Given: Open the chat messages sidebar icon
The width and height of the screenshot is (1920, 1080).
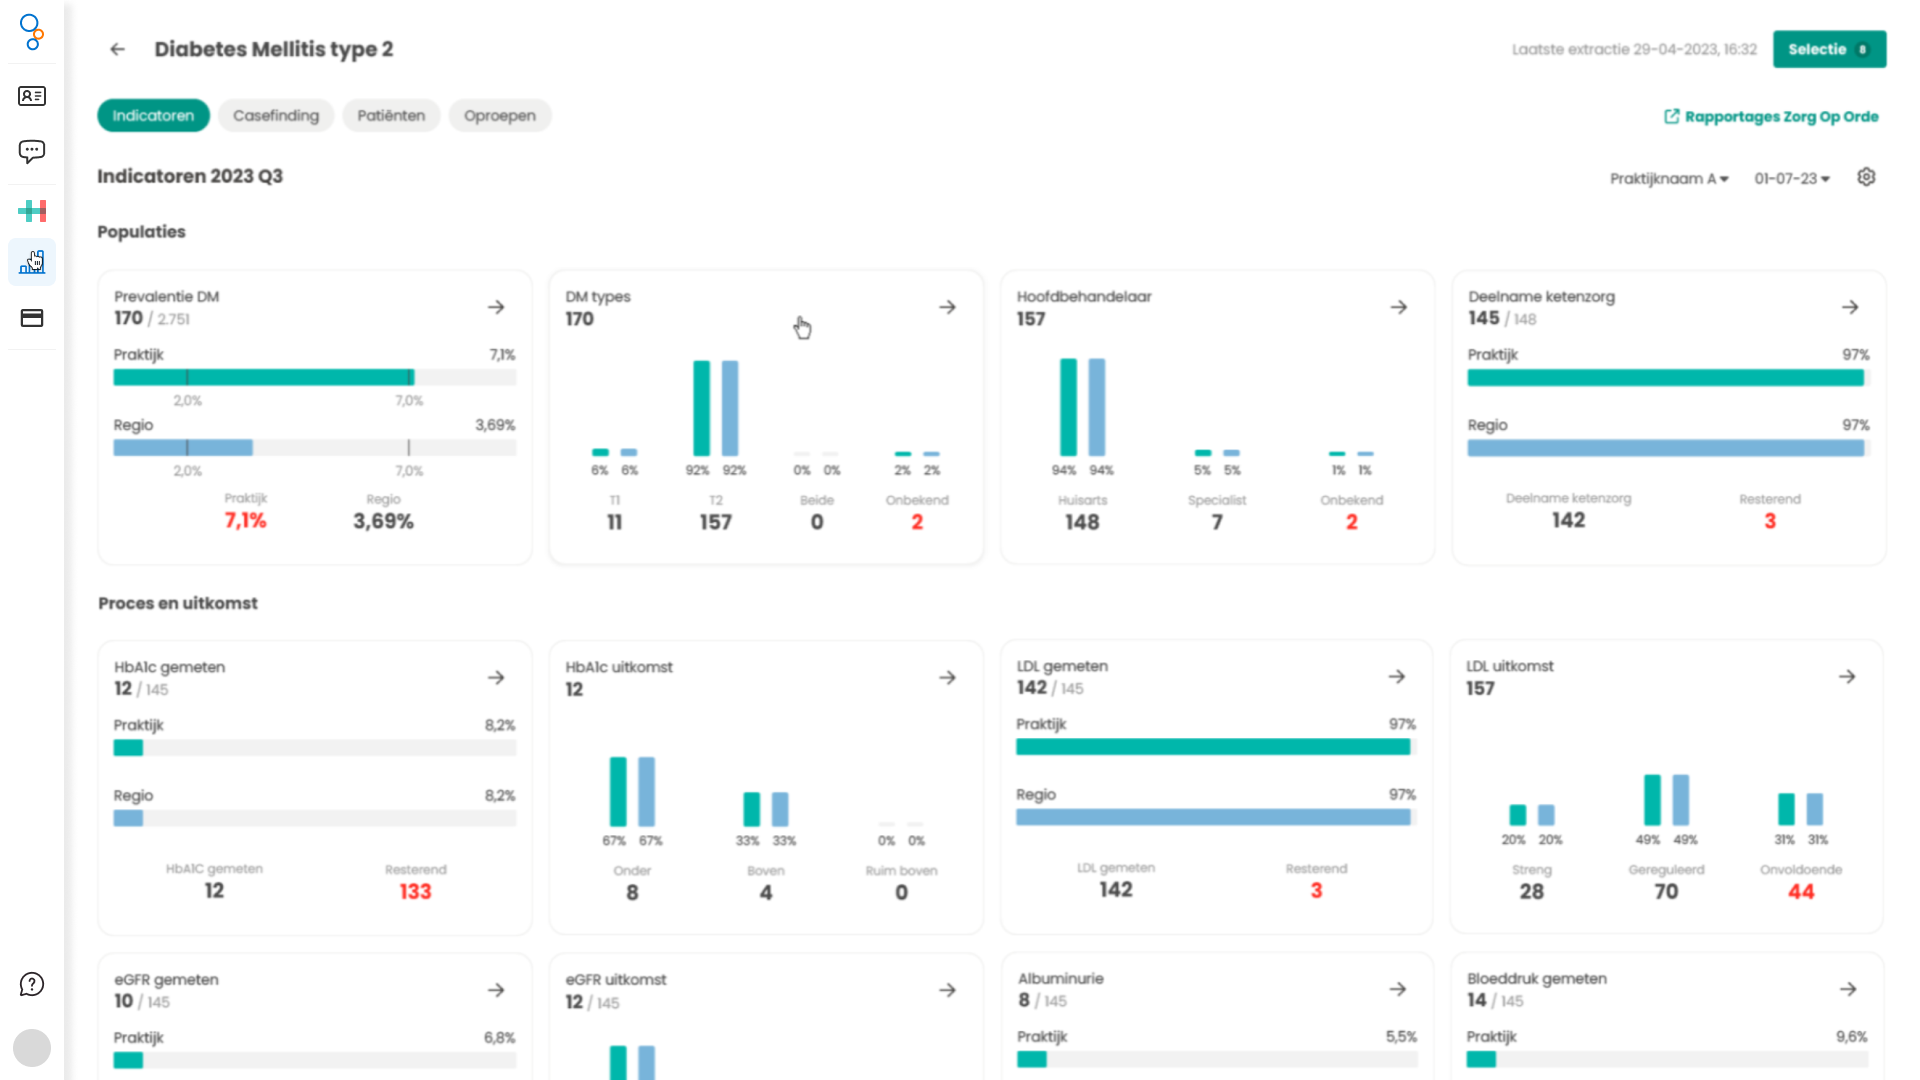Looking at the screenshot, I should tap(32, 151).
